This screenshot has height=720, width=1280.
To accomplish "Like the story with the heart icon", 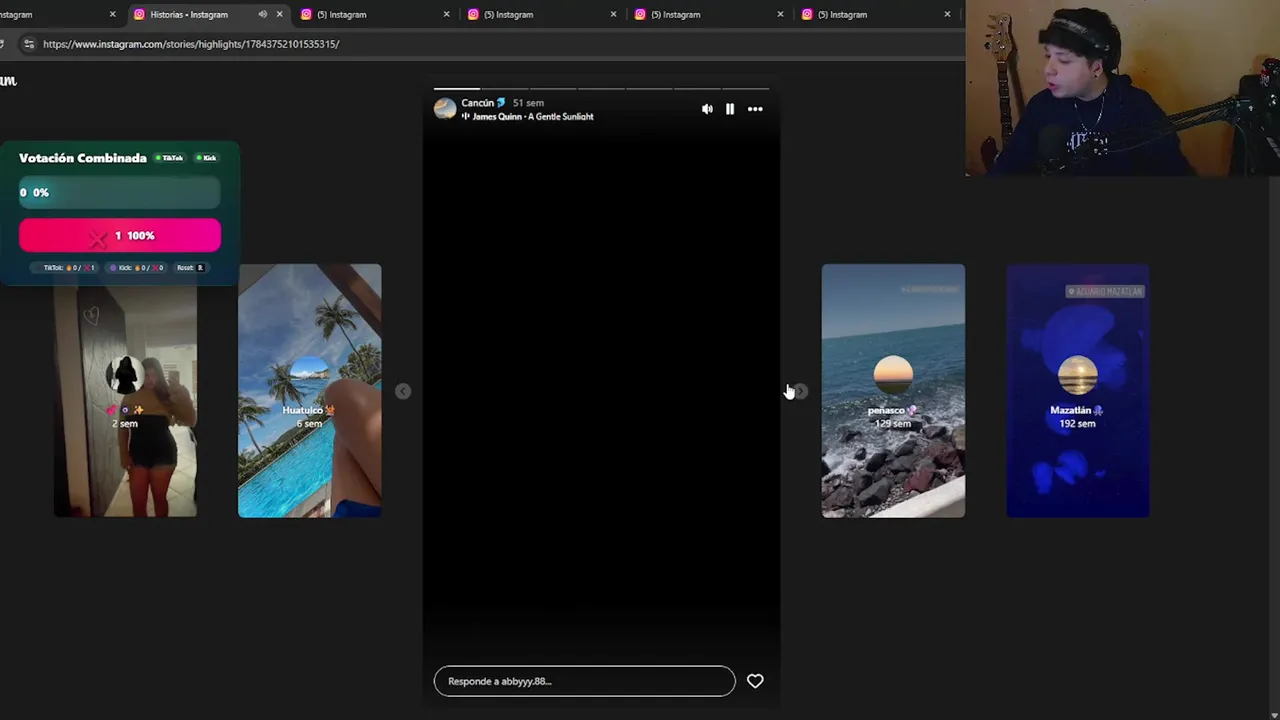I will [755, 681].
